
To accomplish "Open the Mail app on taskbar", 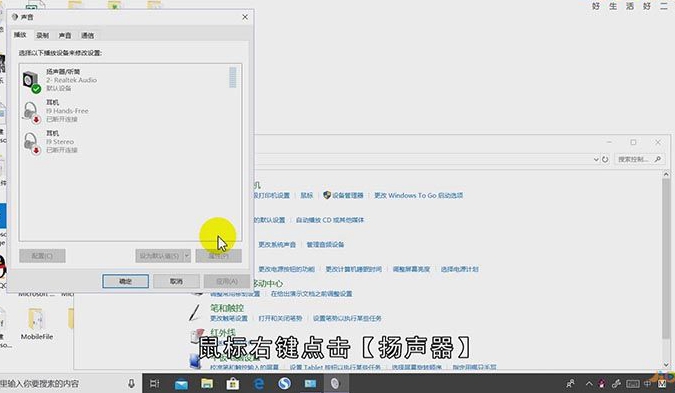I will (x=181, y=384).
